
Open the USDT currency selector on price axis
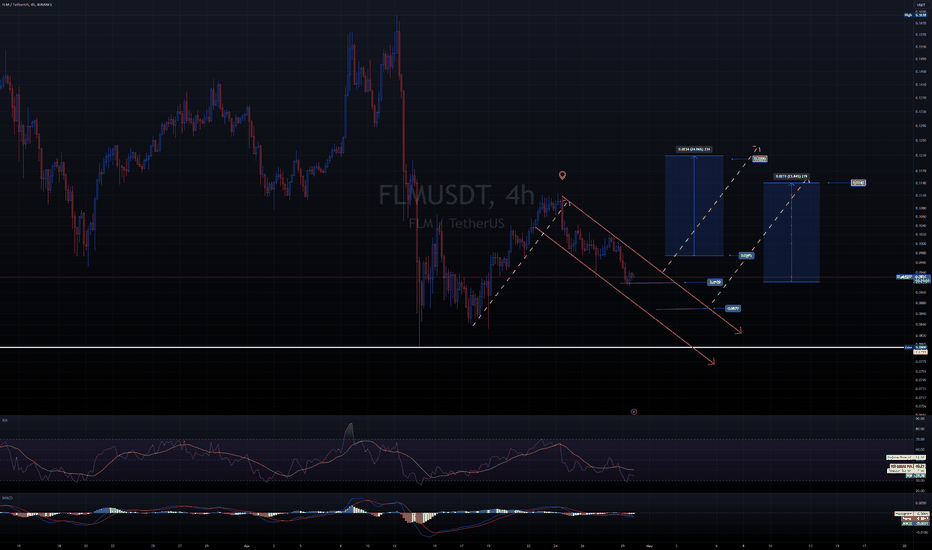(x=921, y=4)
